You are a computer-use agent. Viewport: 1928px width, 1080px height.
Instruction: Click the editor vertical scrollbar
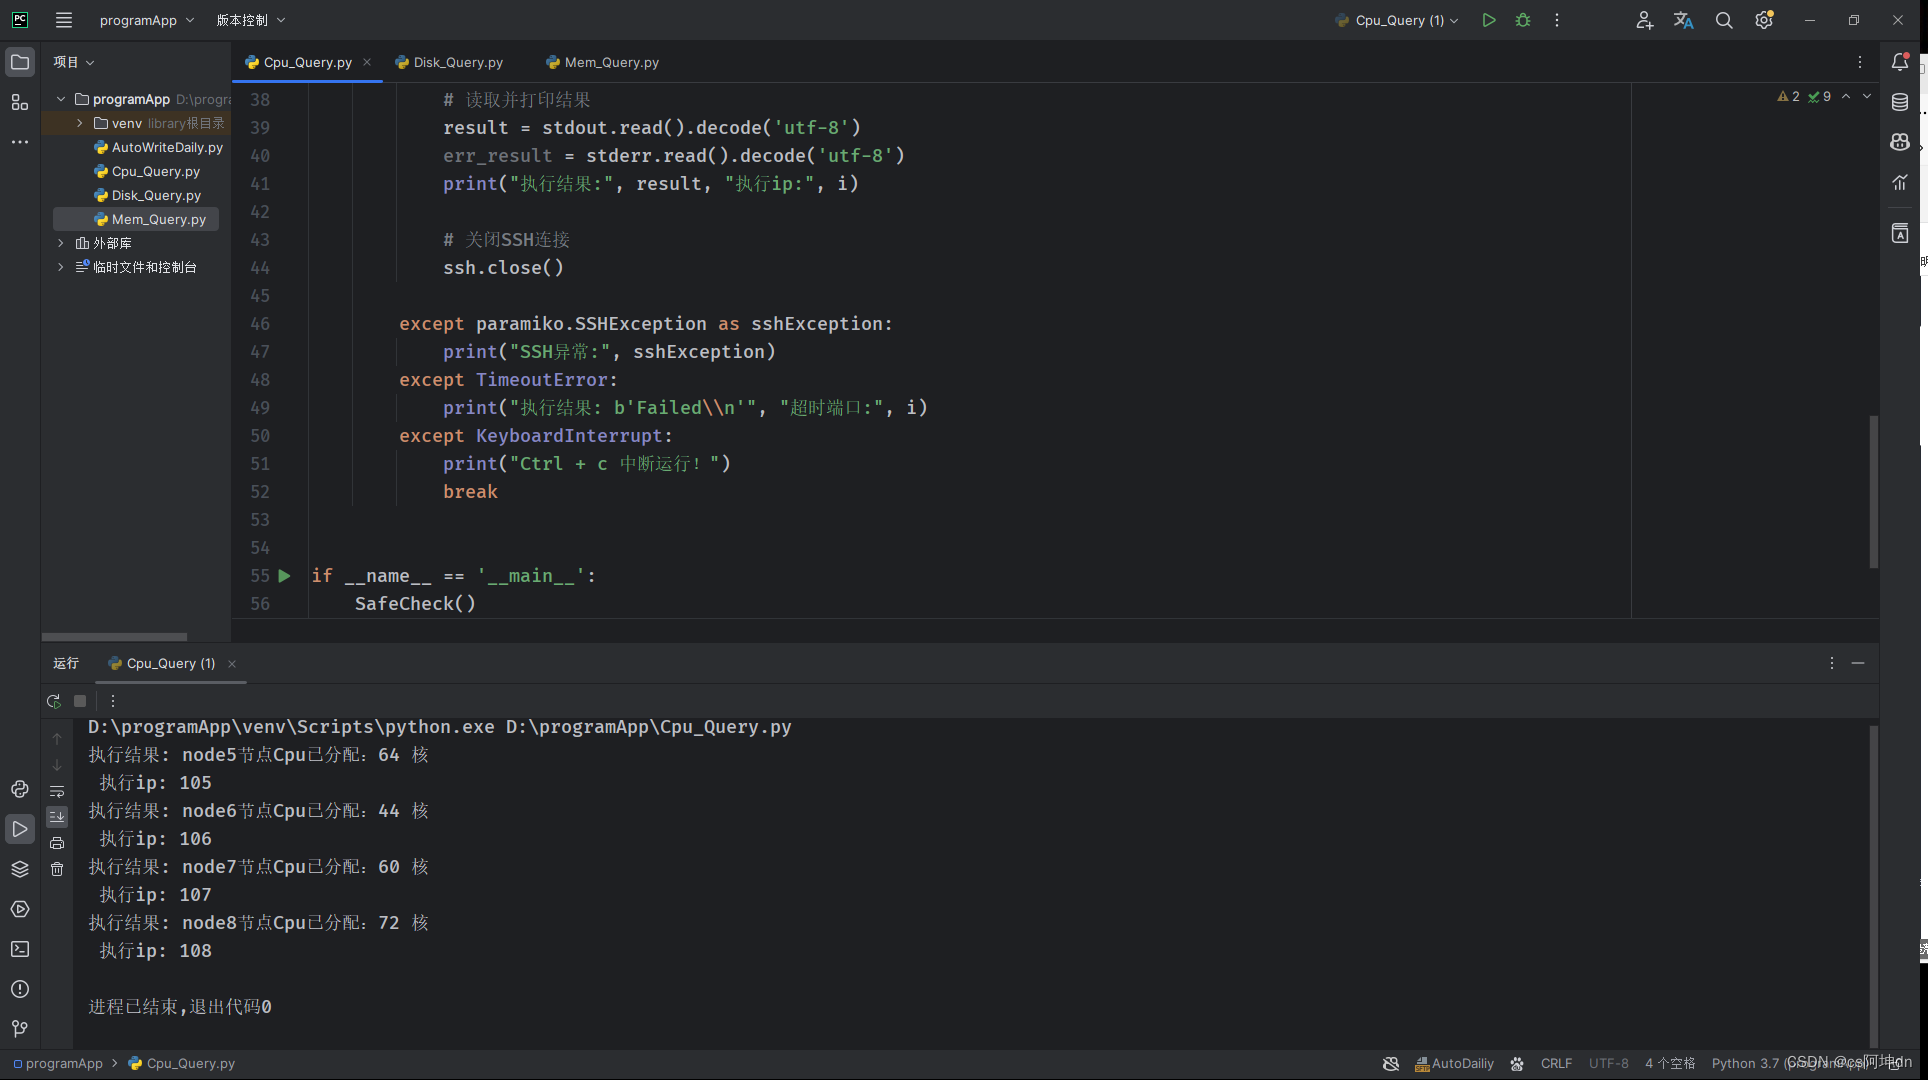coord(1873,491)
